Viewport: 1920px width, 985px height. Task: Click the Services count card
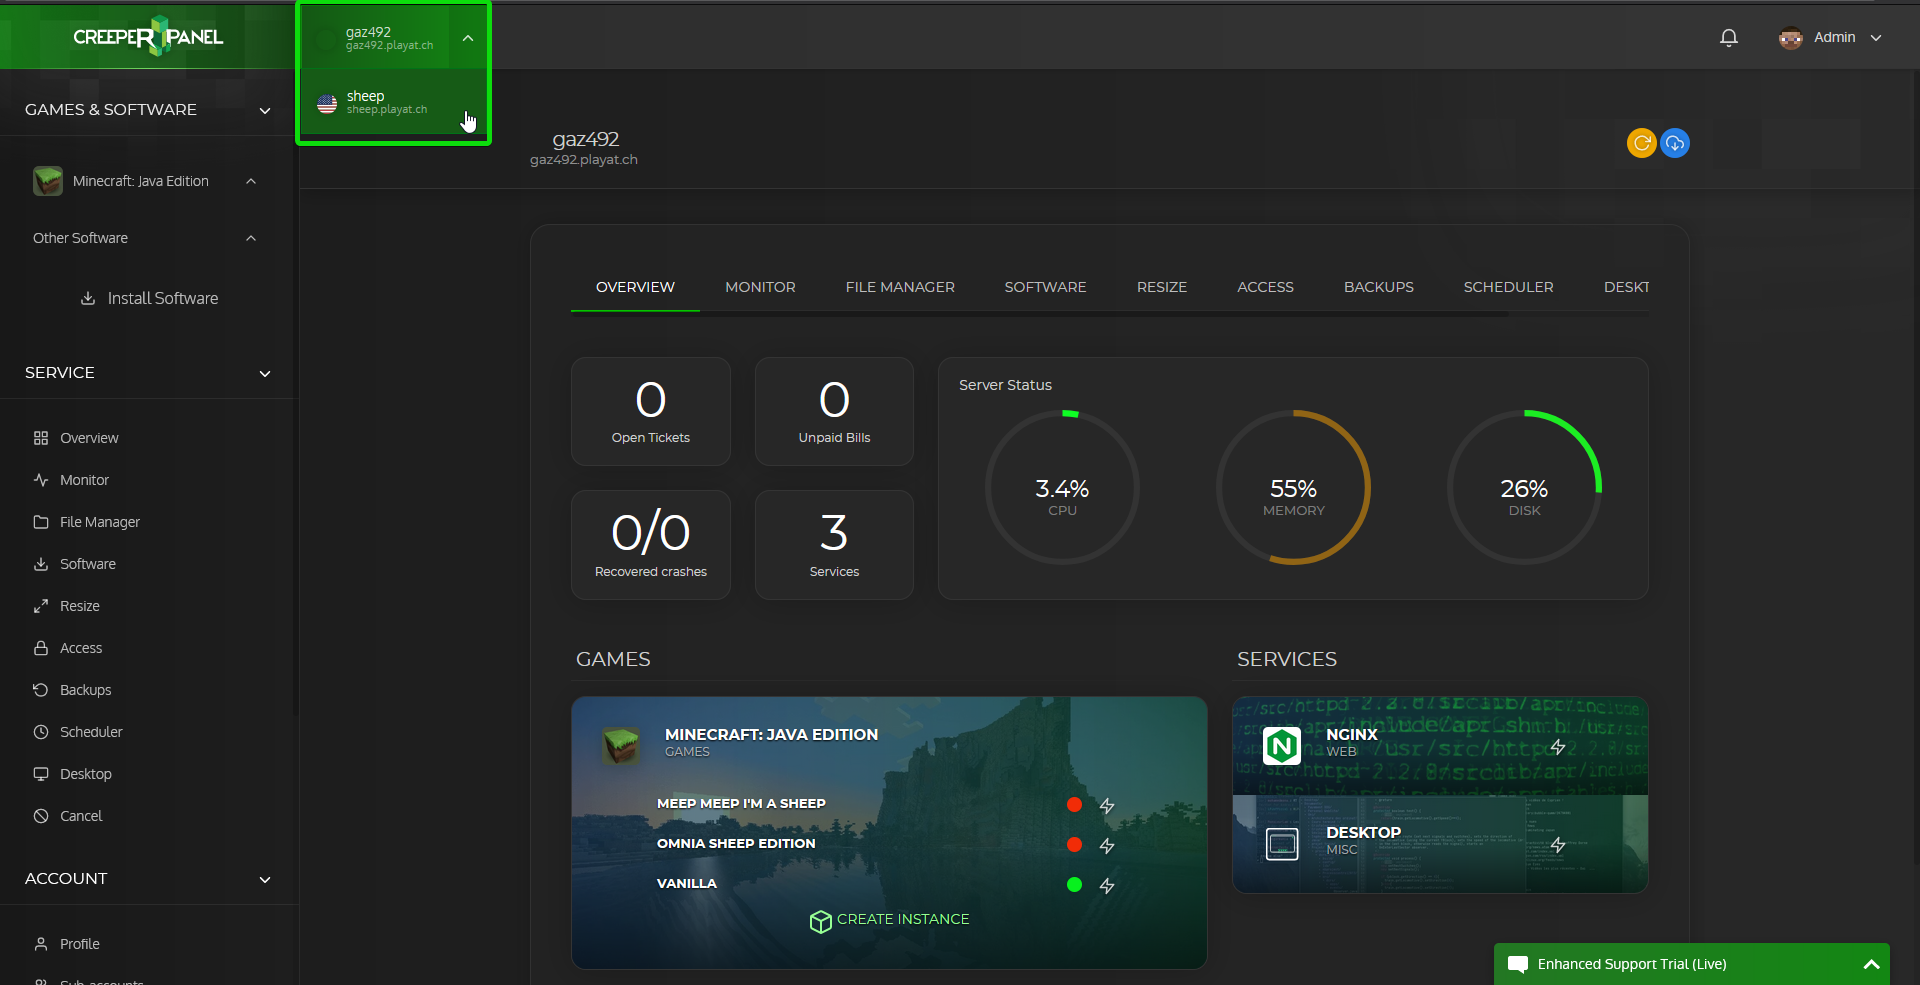(x=834, y=545)
